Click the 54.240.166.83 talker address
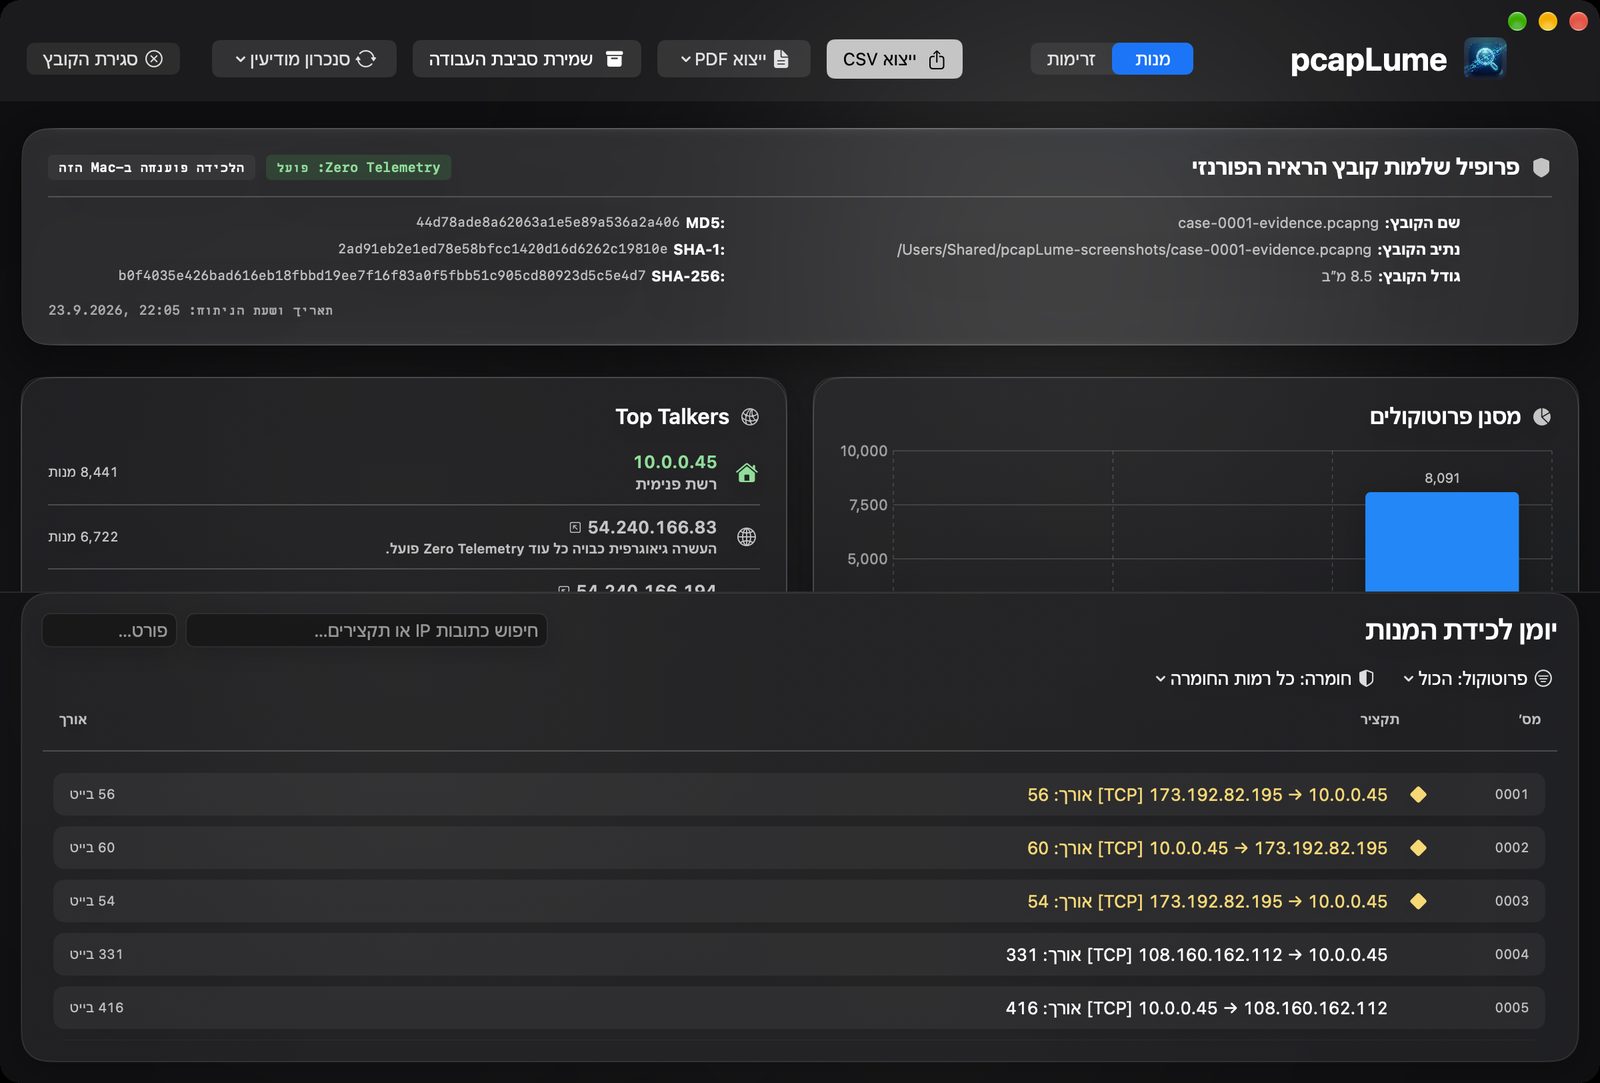The height and width of the screenshot is (1083, 1600). [652, 527]
